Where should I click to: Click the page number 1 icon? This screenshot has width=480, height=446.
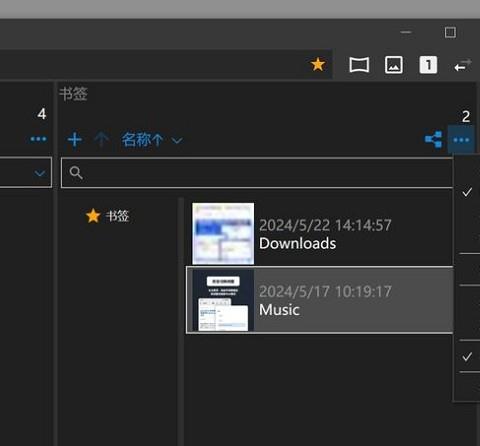coord(428,65)
